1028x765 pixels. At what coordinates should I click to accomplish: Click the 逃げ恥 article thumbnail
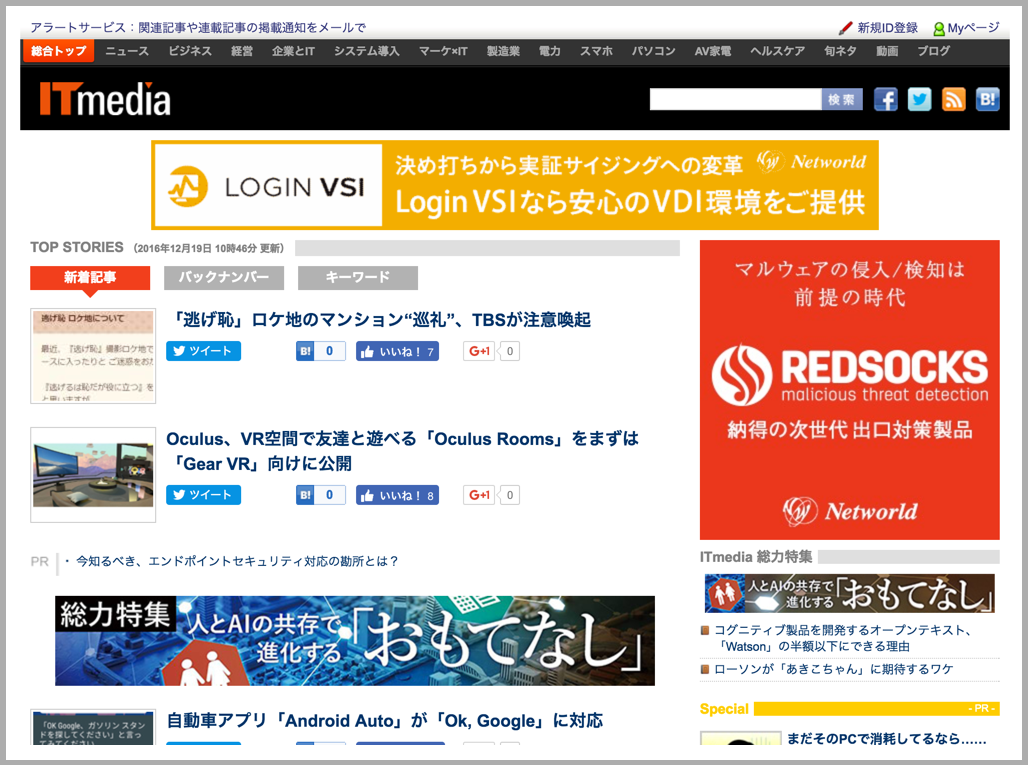93,356
